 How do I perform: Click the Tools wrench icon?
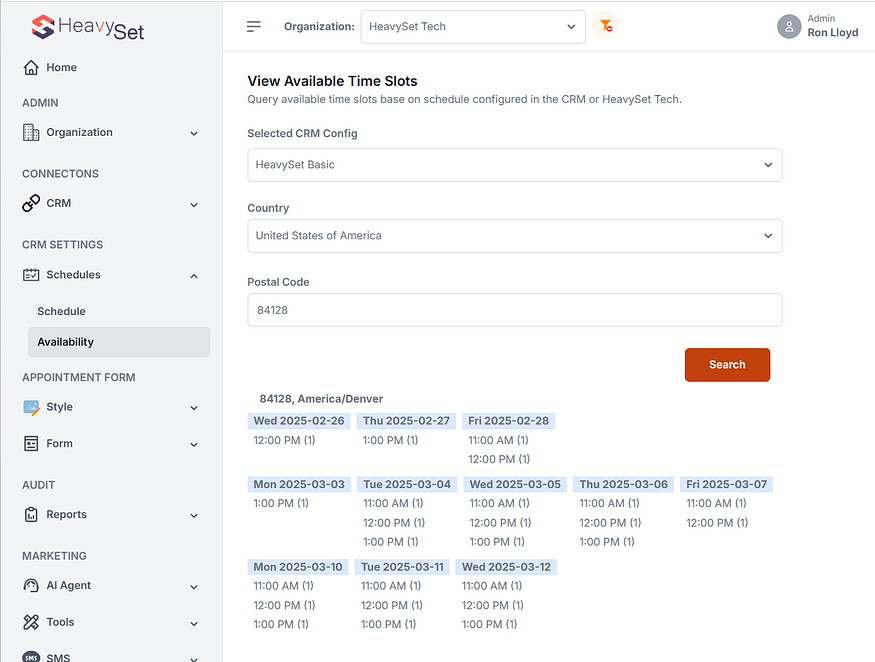pos(31,622)
